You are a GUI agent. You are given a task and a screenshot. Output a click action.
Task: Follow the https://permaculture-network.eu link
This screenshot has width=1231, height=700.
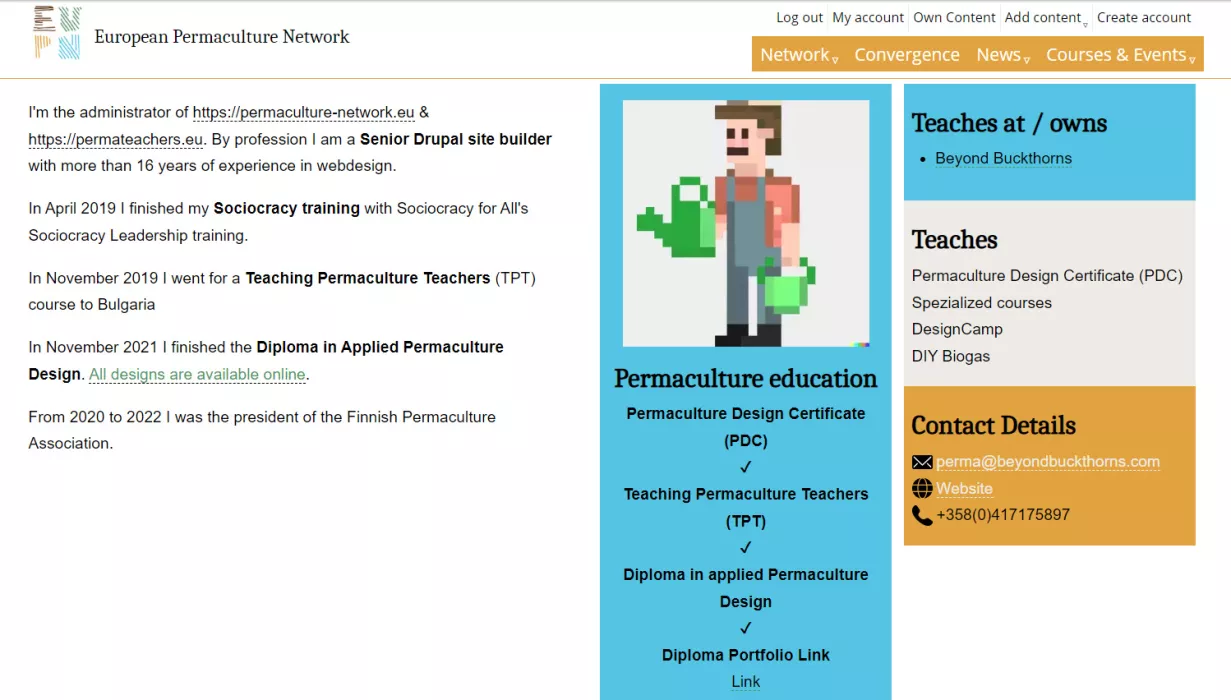pyautogui.click(x=303, y=112)
